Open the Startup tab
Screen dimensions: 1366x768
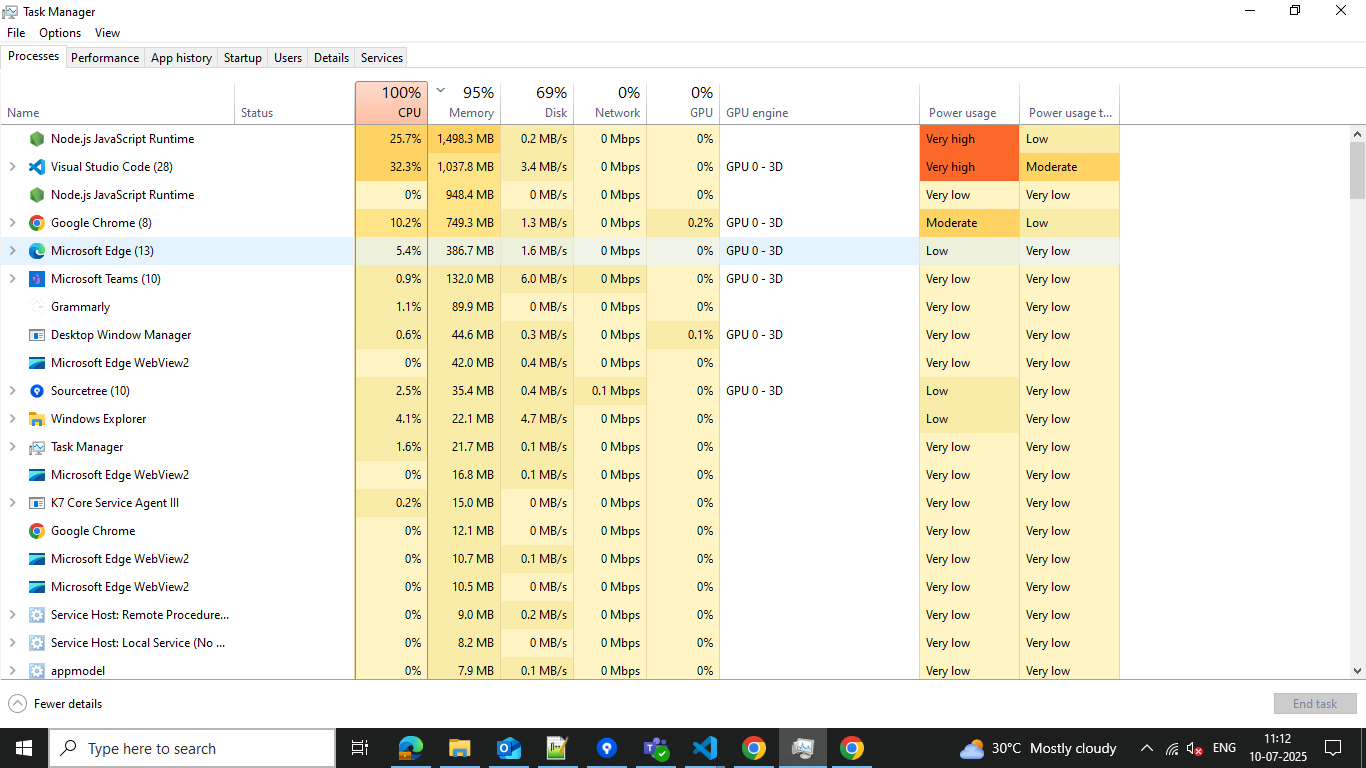click(x=242, y=58)
